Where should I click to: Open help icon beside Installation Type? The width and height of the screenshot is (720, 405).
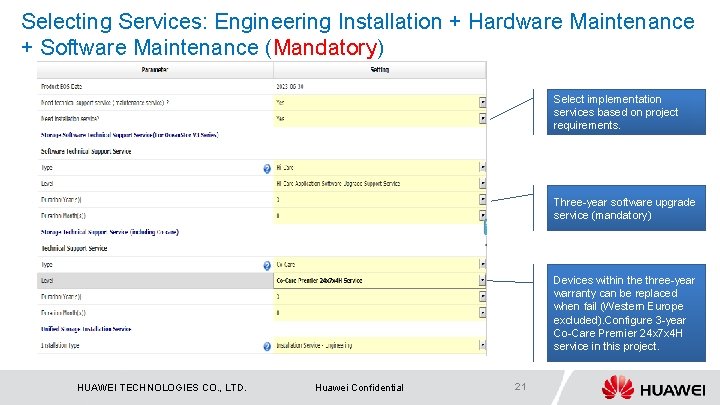coord(267,346)
